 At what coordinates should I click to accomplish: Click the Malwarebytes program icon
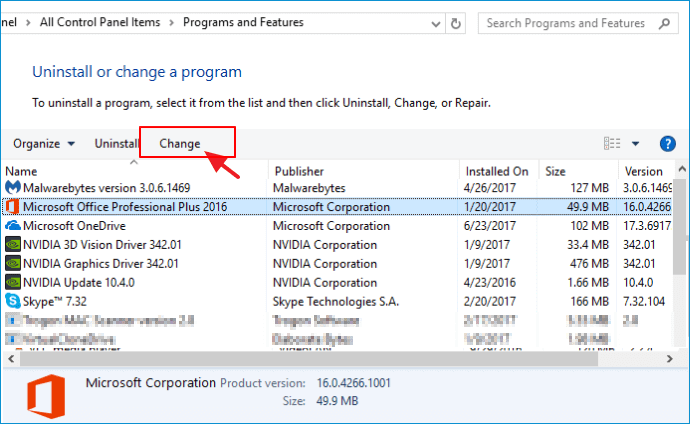(13, 188)
